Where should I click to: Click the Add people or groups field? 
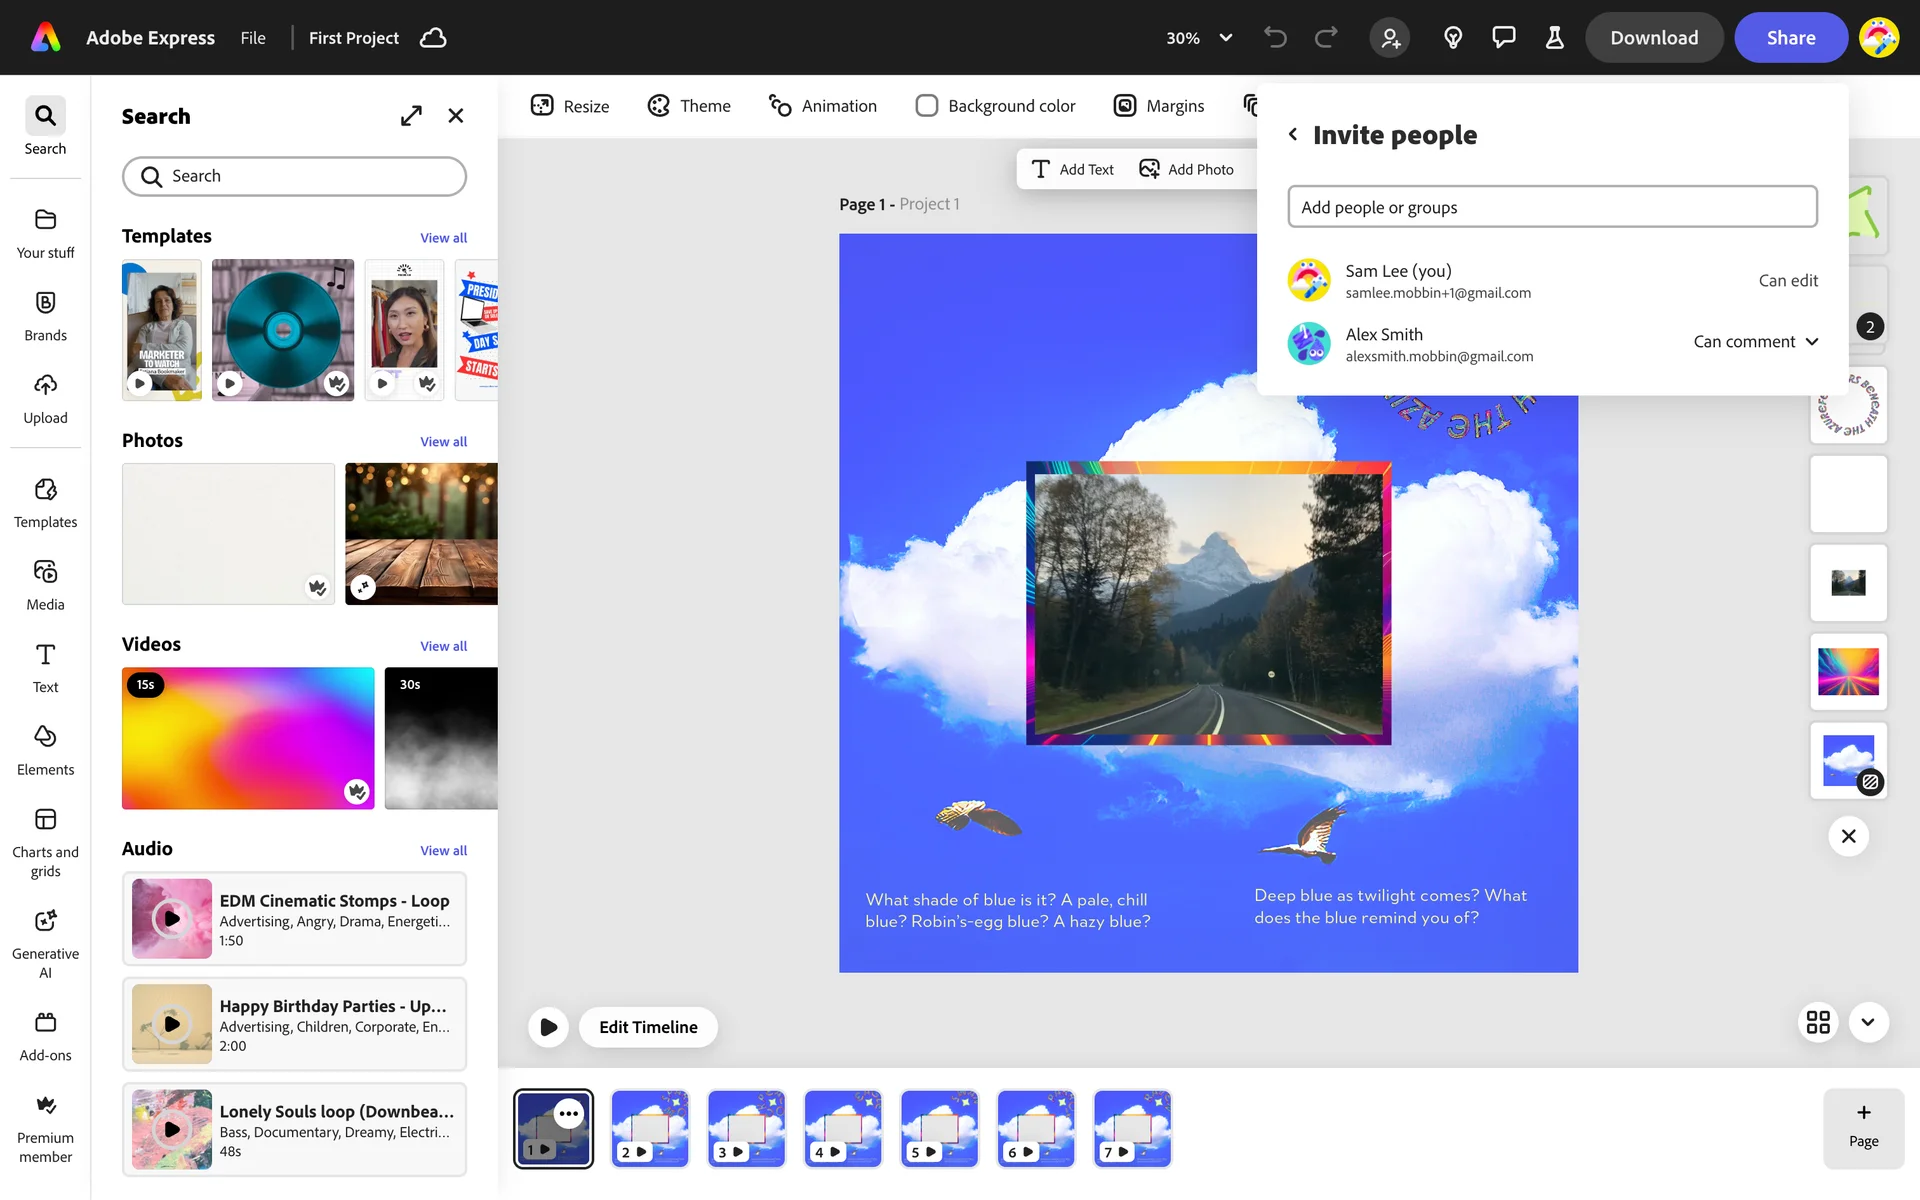tap(1551, 207)
